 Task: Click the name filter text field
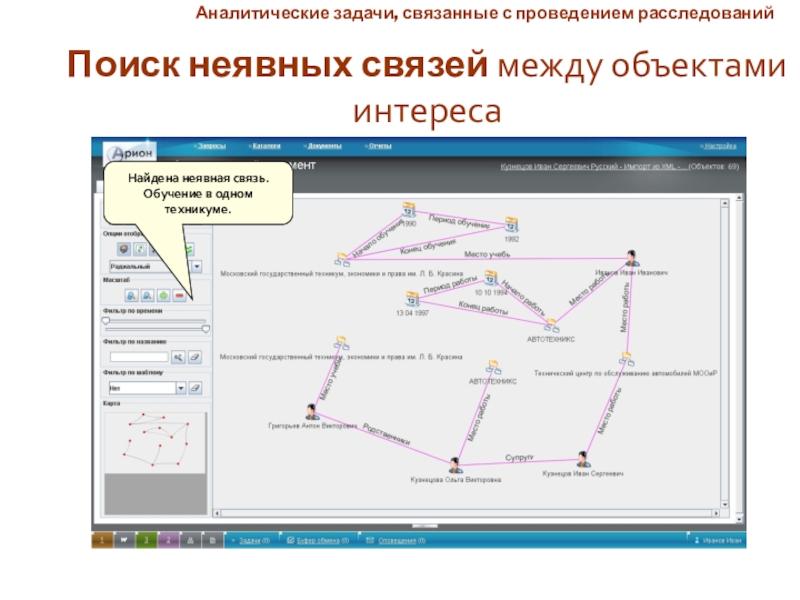pos(138,356)
